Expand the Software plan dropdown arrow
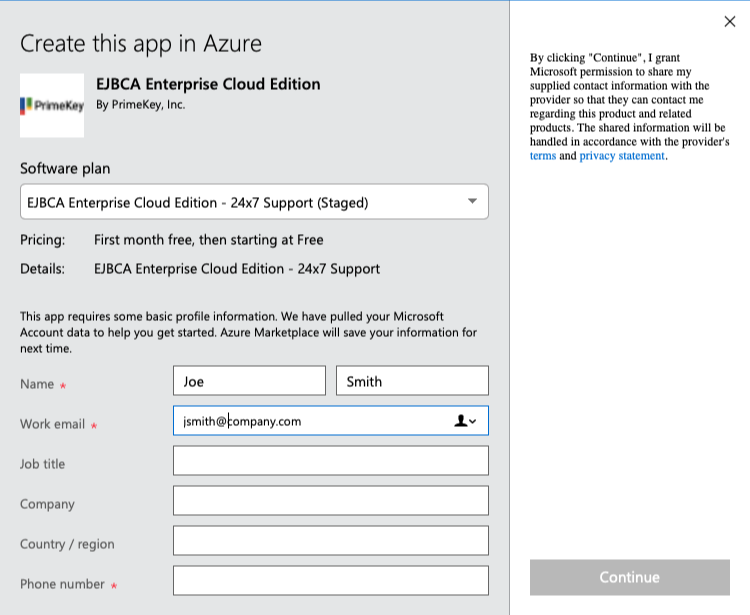750x615 pixels. click(472, 202)
